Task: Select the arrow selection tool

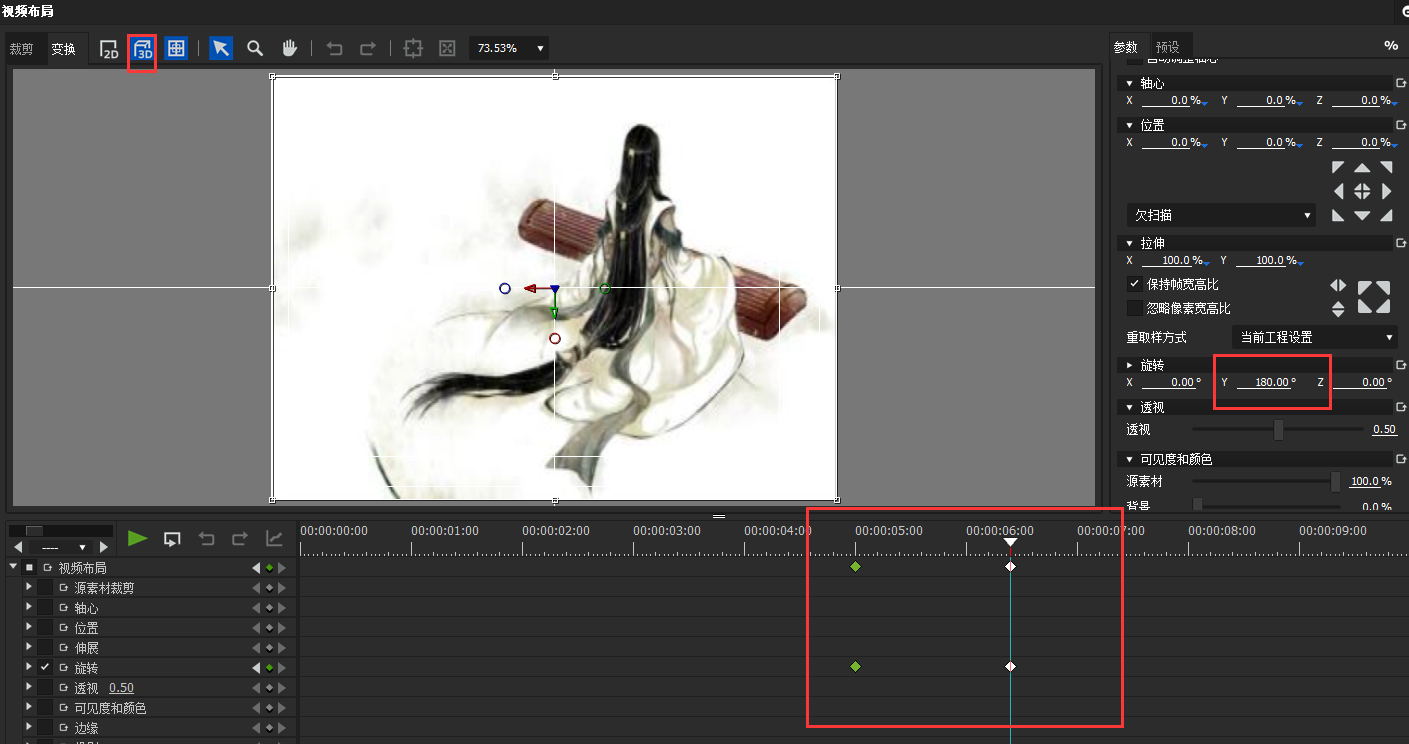Action: [221, 48]
